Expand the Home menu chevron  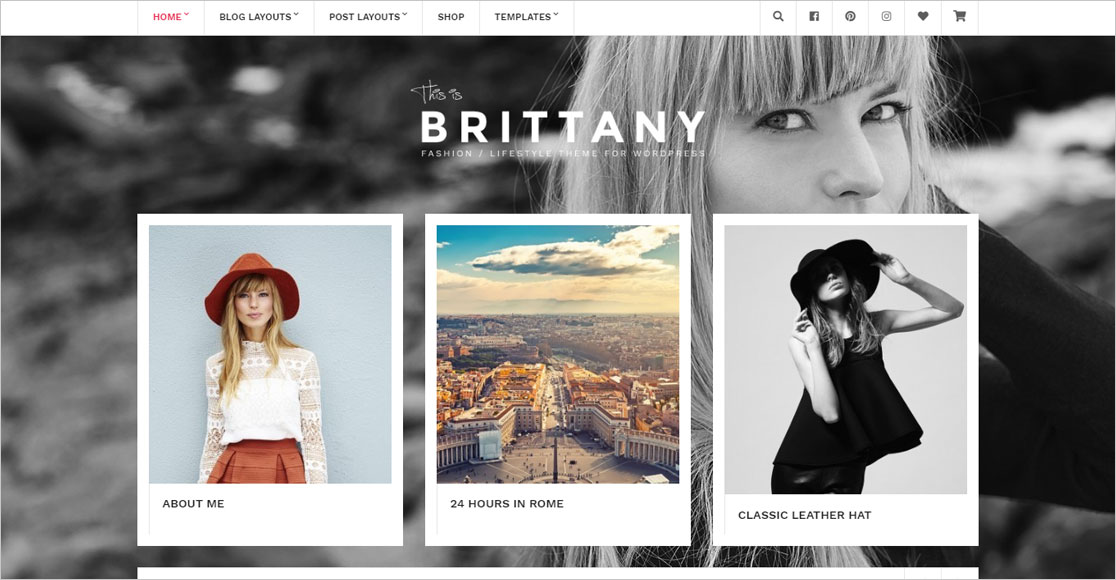tap(186, 14)
